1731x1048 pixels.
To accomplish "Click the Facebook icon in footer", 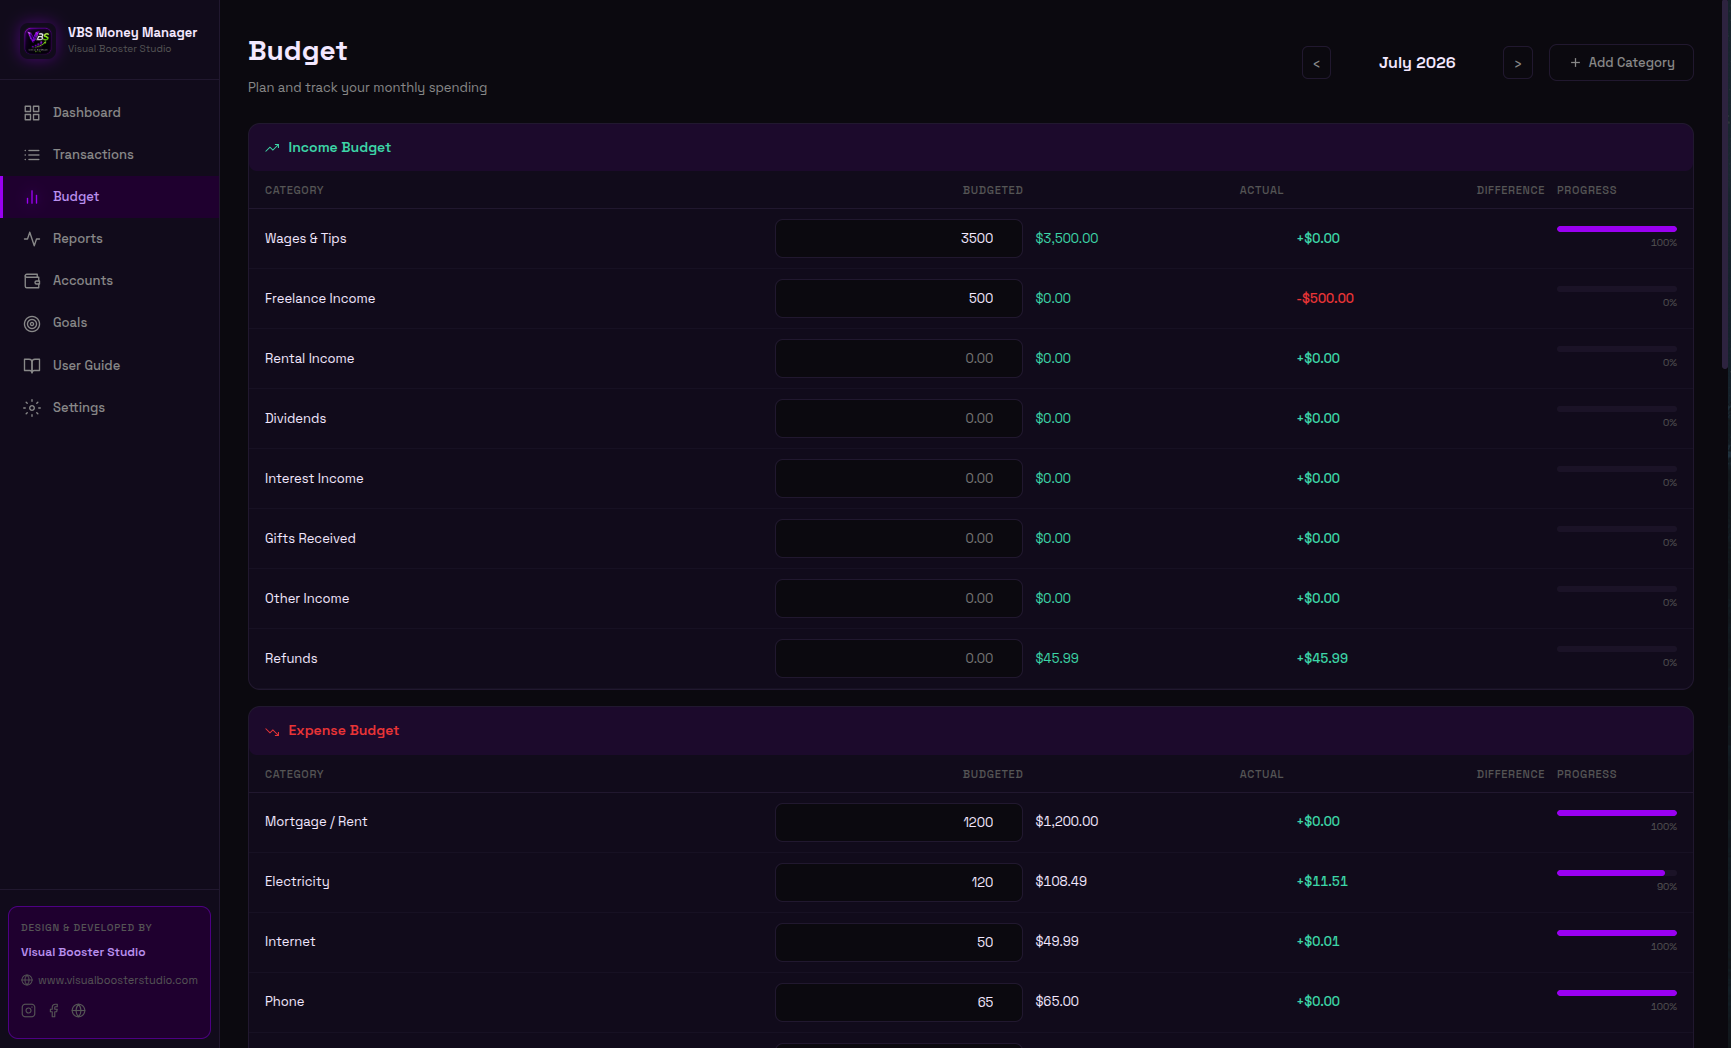I will [x=54, y=1010].
